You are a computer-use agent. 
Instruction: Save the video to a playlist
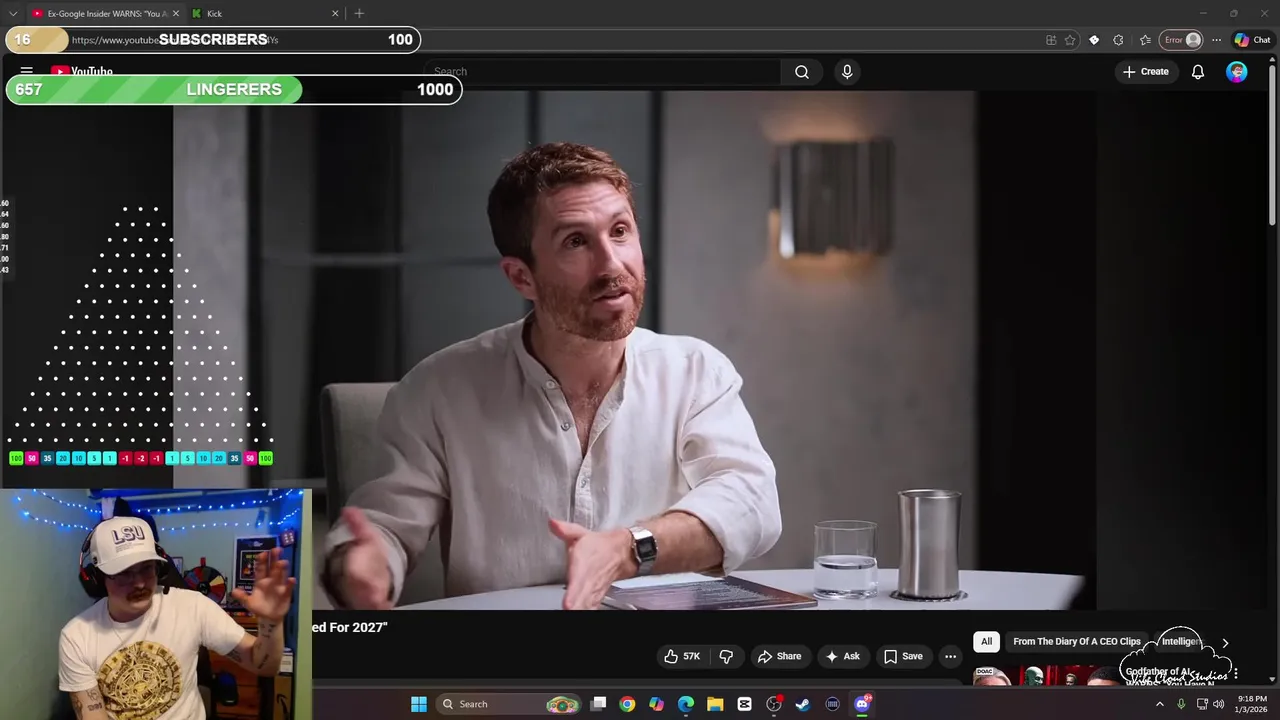[903, 656]
